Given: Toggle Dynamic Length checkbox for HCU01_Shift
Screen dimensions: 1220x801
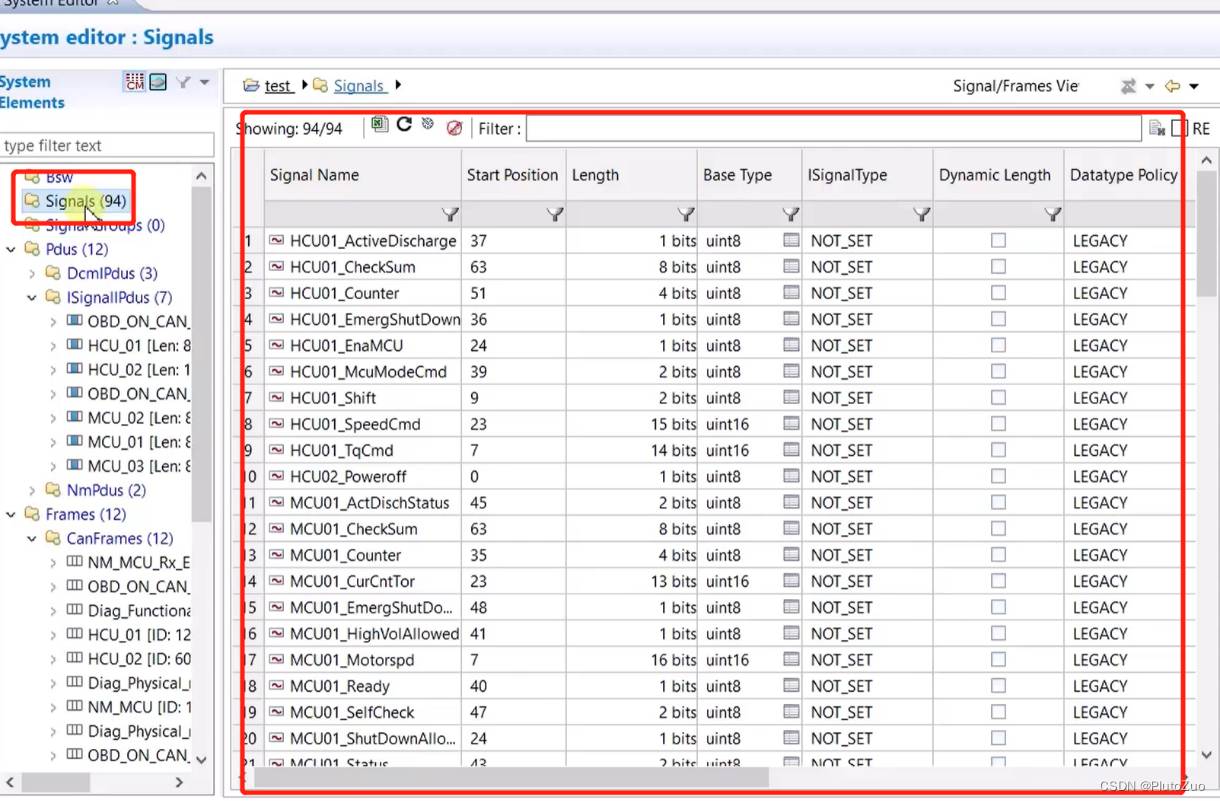Looking at the screenshot, I should pos(998,398).
